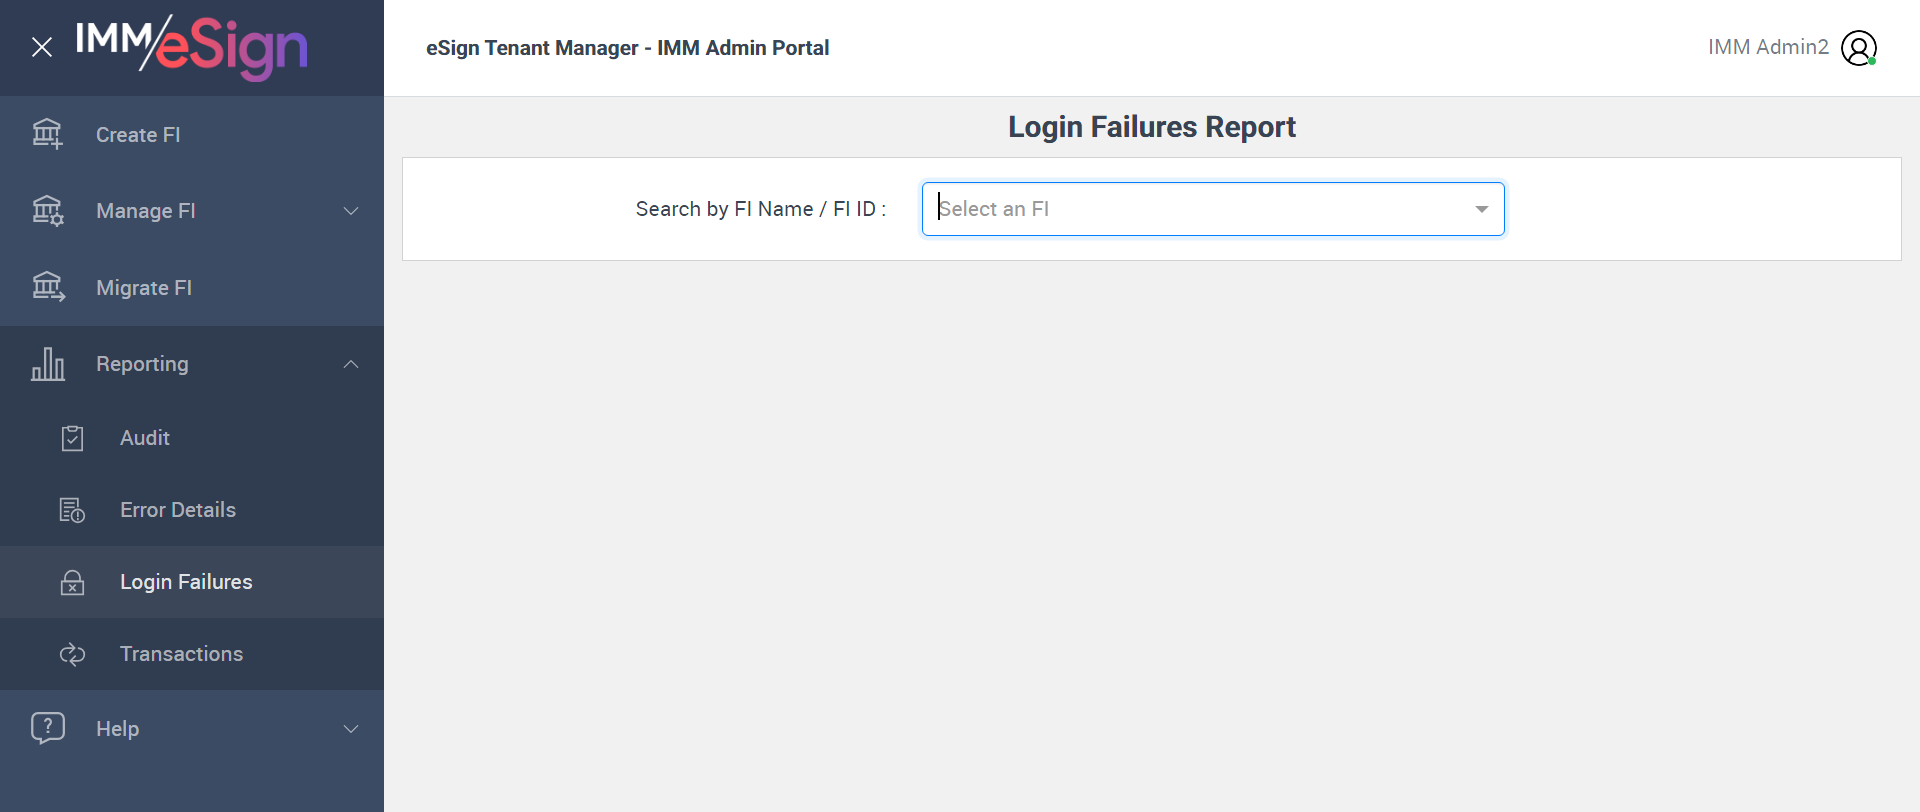
Task: Open the user profile avatar icon
Action: point(1858,48)
